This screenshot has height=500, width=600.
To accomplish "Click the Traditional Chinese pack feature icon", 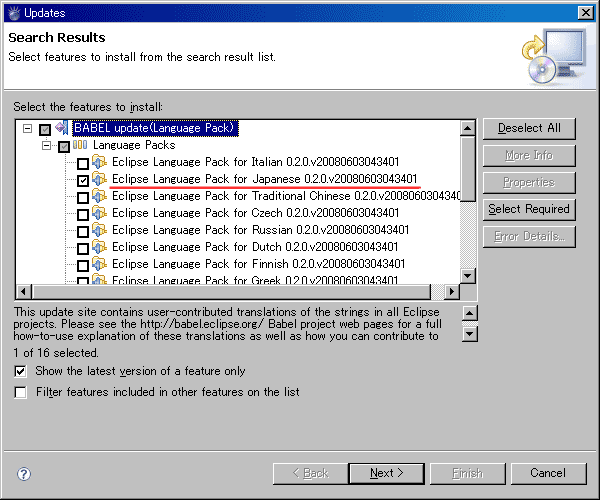I will click(x=99, y=196).
